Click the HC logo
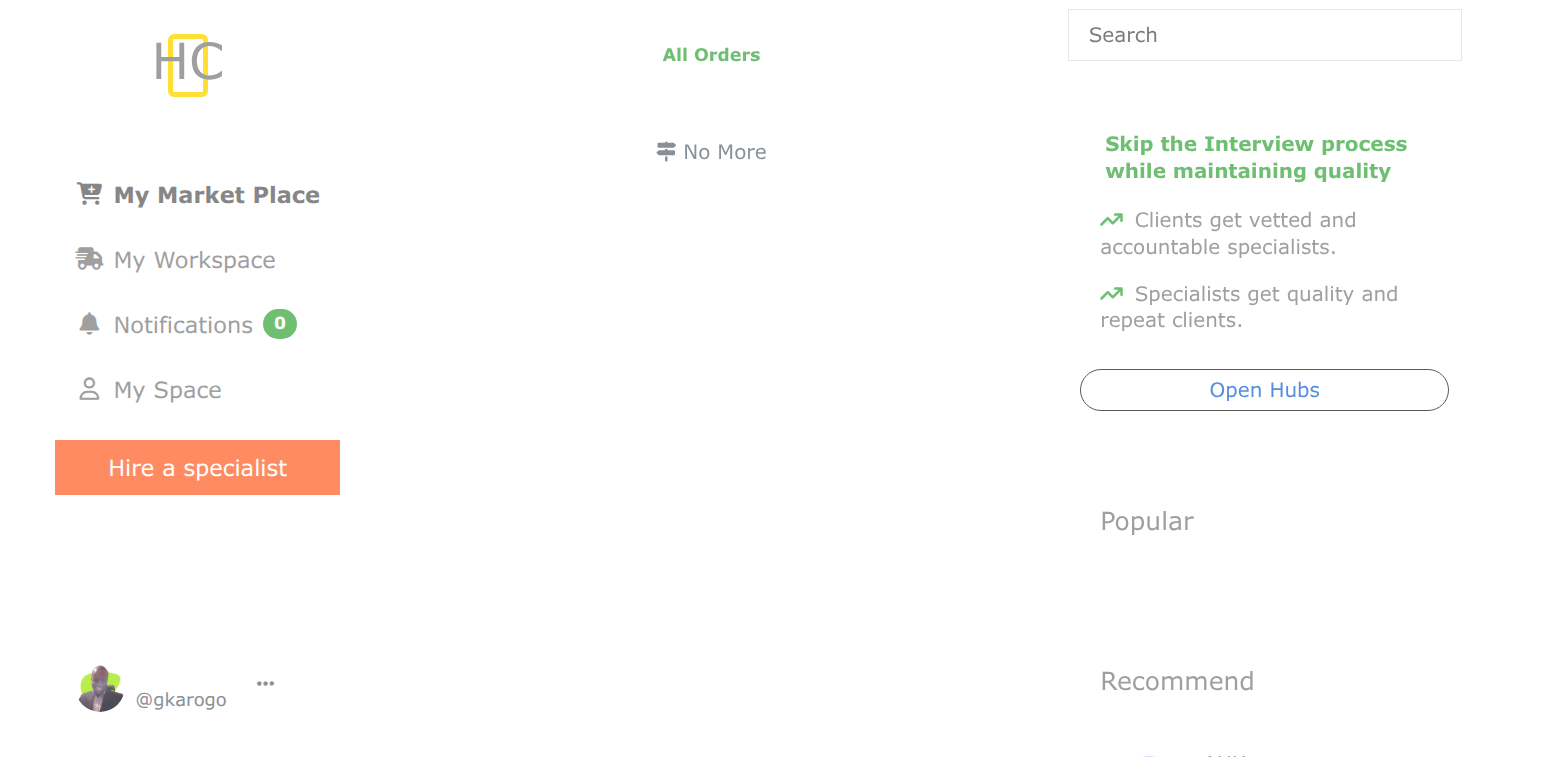 click(x=188, y=64)
